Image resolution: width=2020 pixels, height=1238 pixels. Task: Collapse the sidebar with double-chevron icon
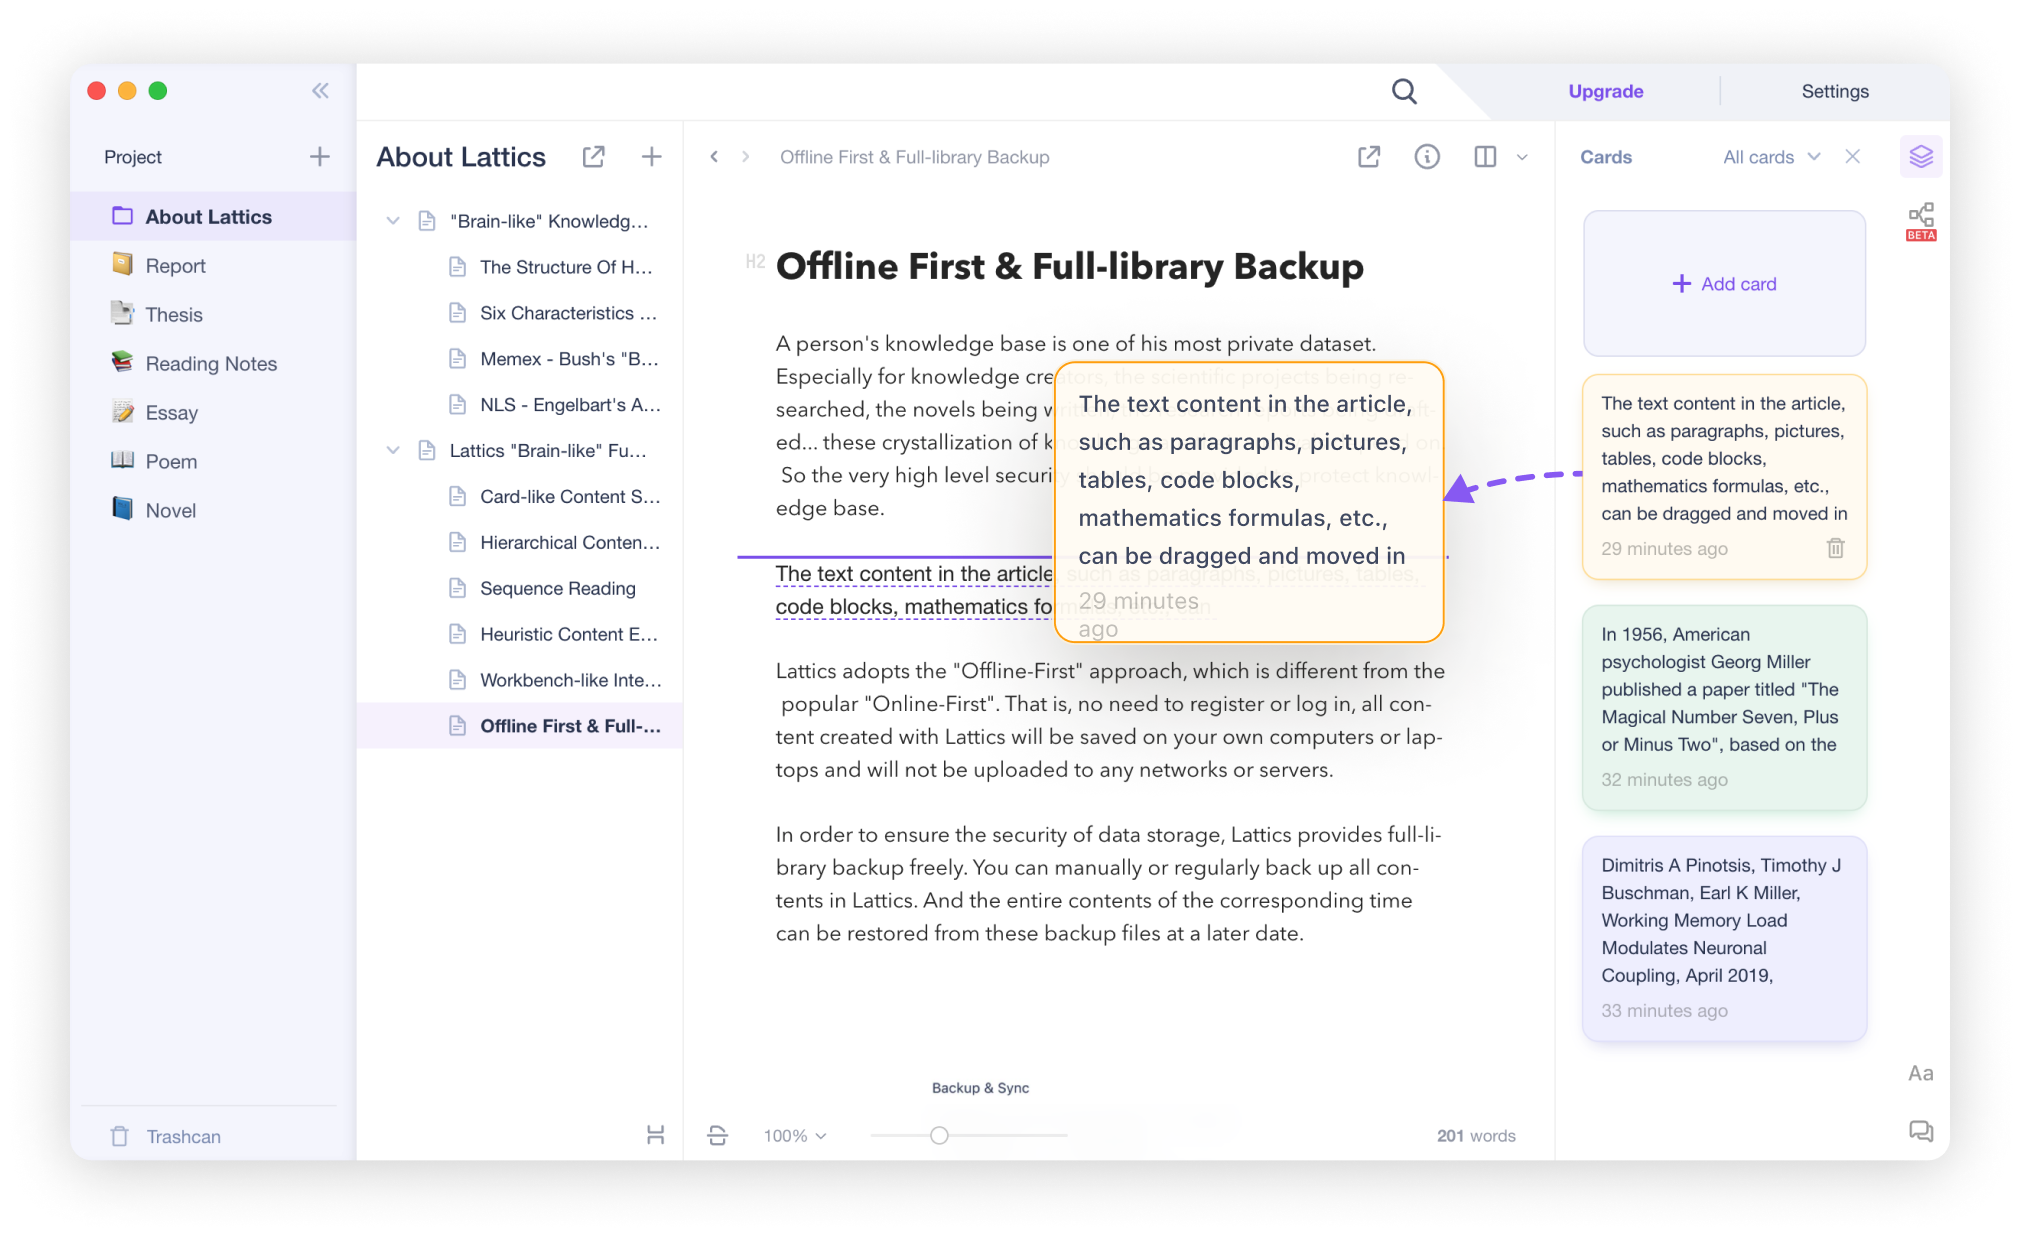[320, 91]
